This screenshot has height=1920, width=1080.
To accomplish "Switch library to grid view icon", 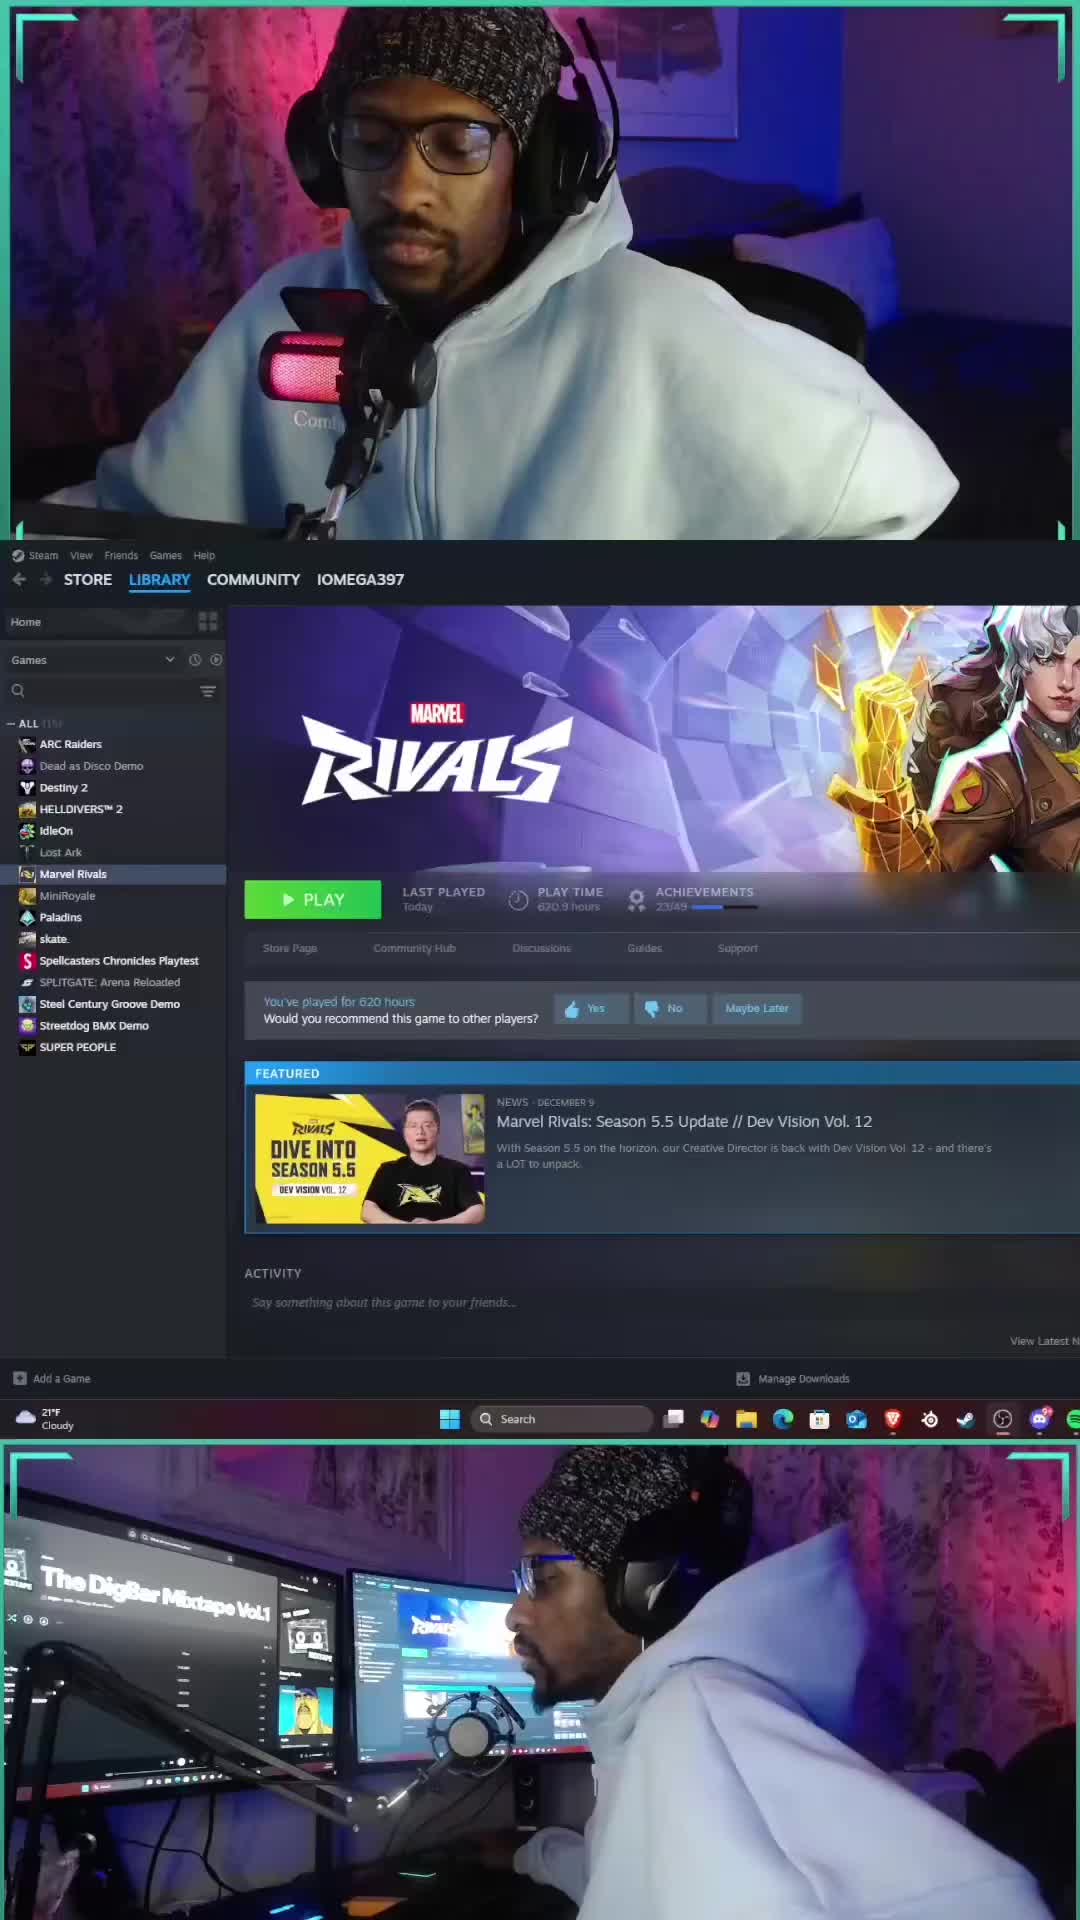I will click(x=208, y=622).
